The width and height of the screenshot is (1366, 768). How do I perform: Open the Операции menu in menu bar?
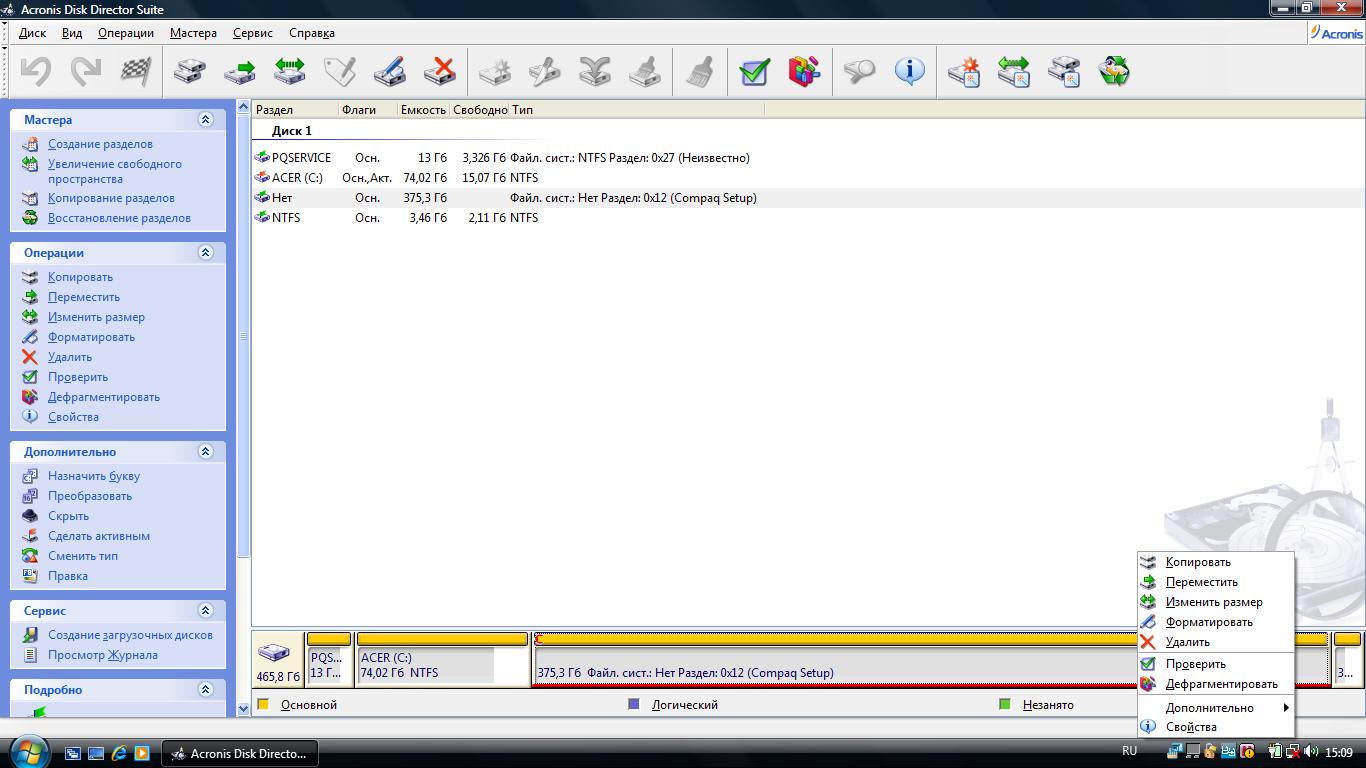(126, 33)
